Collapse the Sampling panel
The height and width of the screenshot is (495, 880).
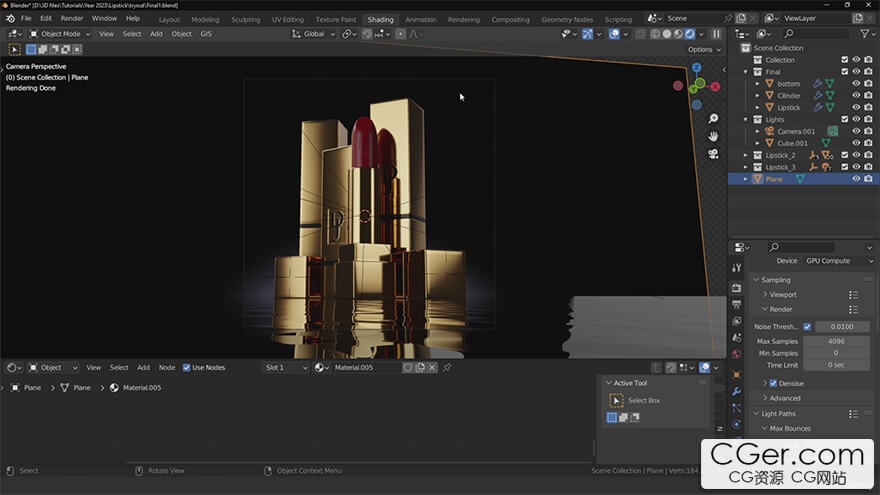tap(757, 279)
